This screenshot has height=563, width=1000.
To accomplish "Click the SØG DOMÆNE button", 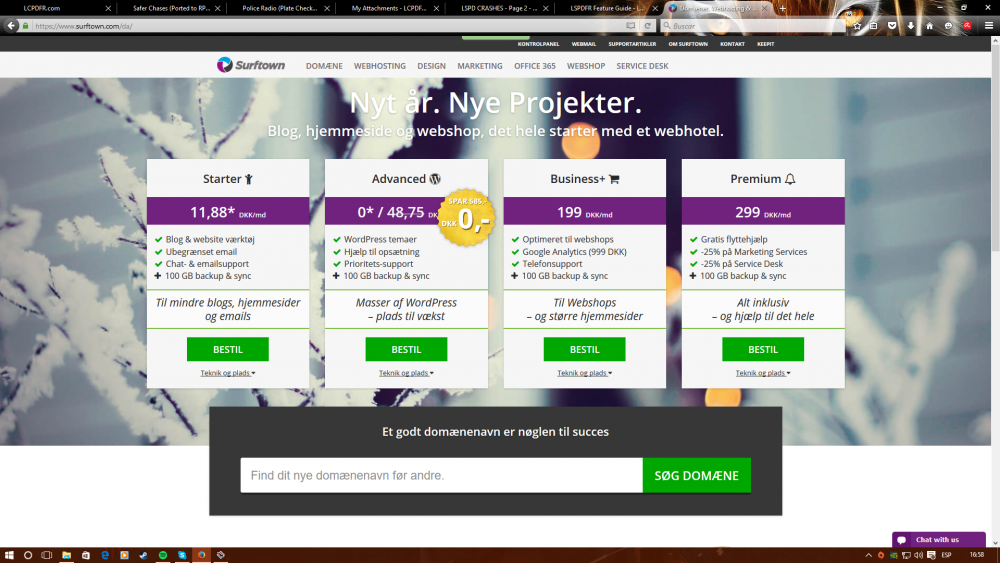I will [696, 475].
